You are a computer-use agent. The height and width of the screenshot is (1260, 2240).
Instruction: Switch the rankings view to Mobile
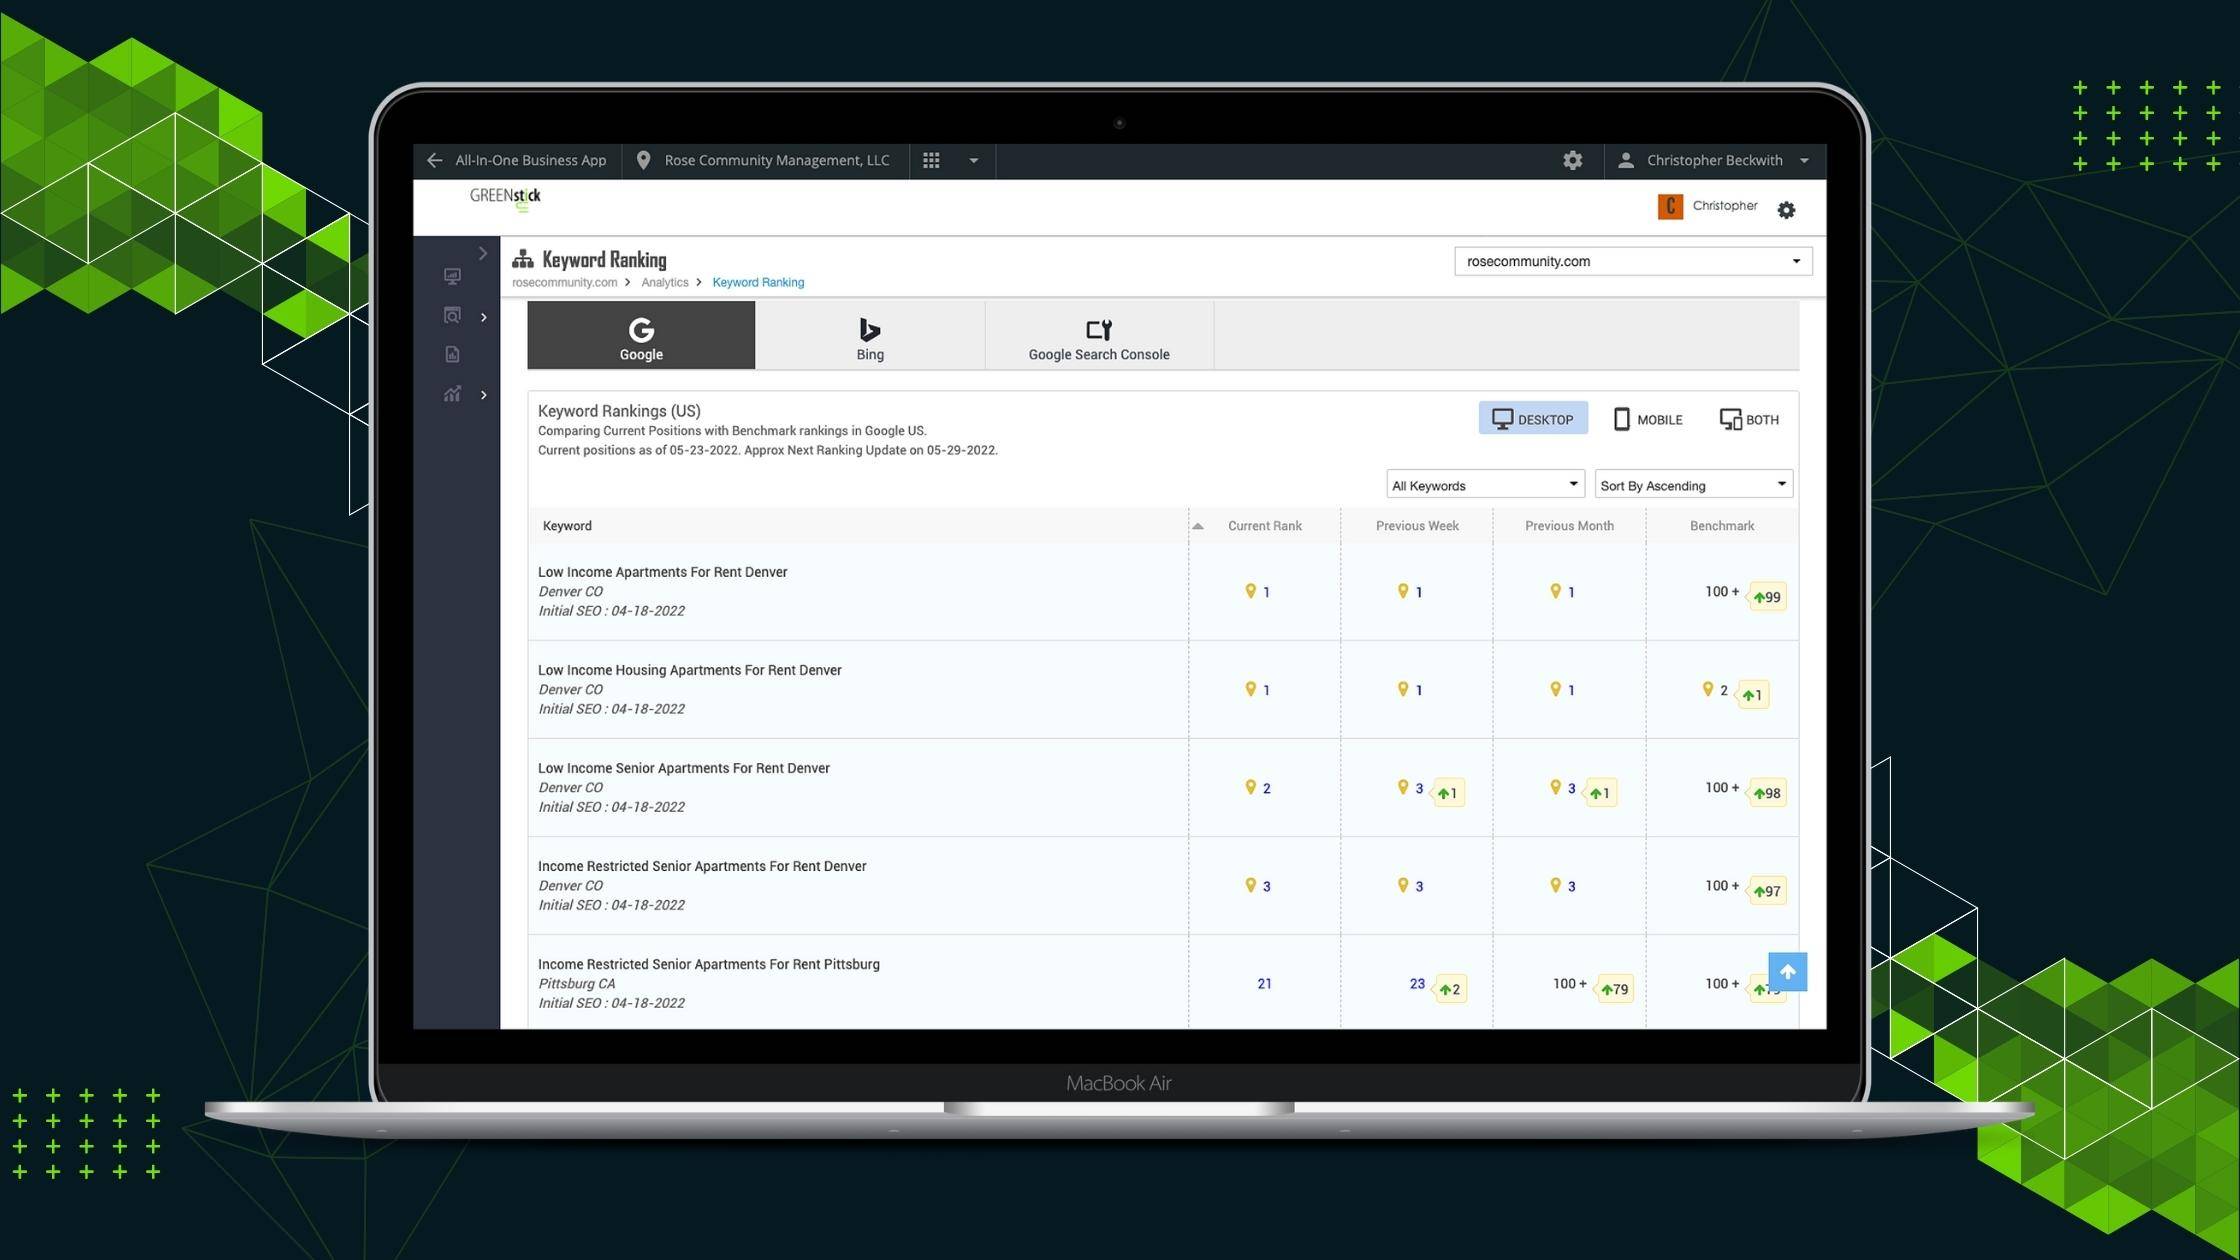(x=1648, y=419)
